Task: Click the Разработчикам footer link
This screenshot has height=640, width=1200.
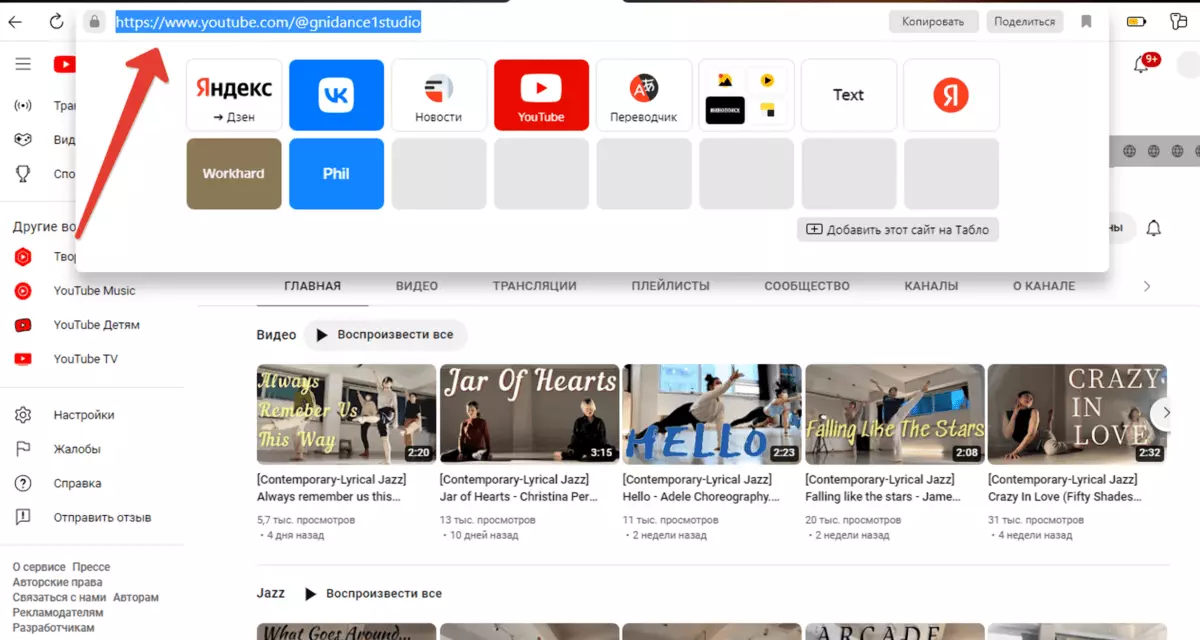Action: pos(54,627)
